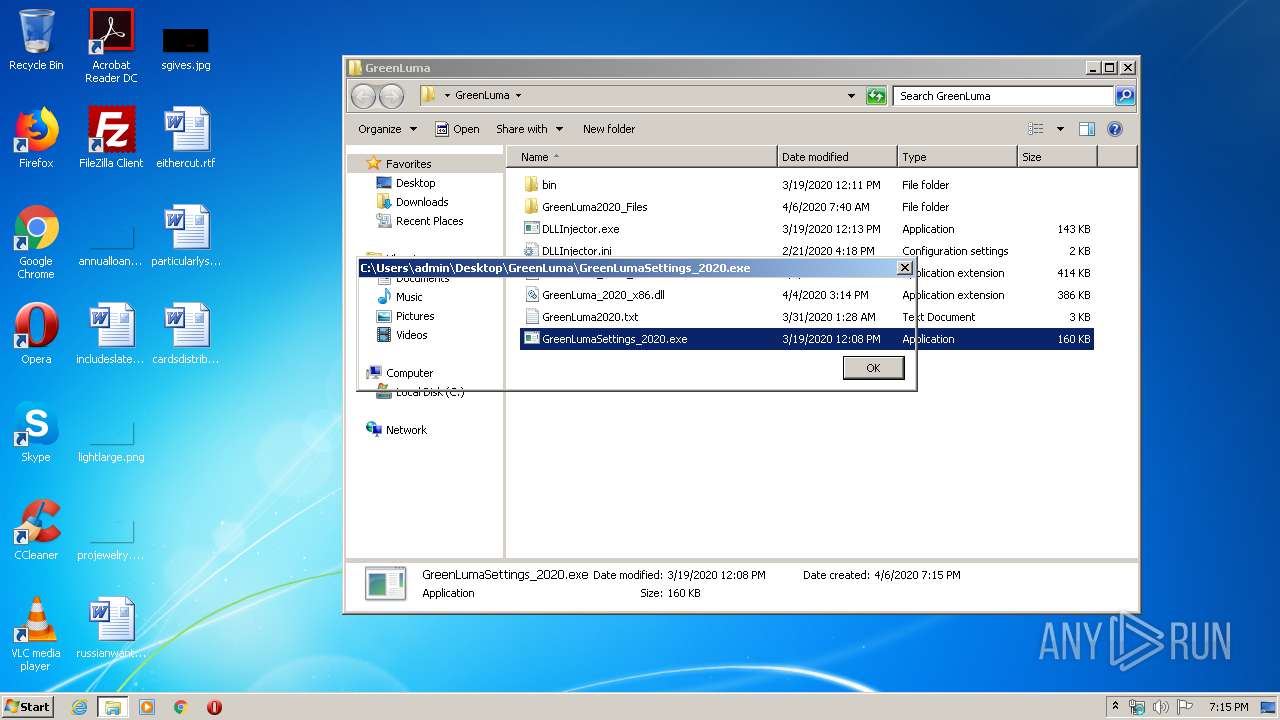Select GreenLuma2020.txt file row
1280x720 pixels.
(x=806, y=317)
